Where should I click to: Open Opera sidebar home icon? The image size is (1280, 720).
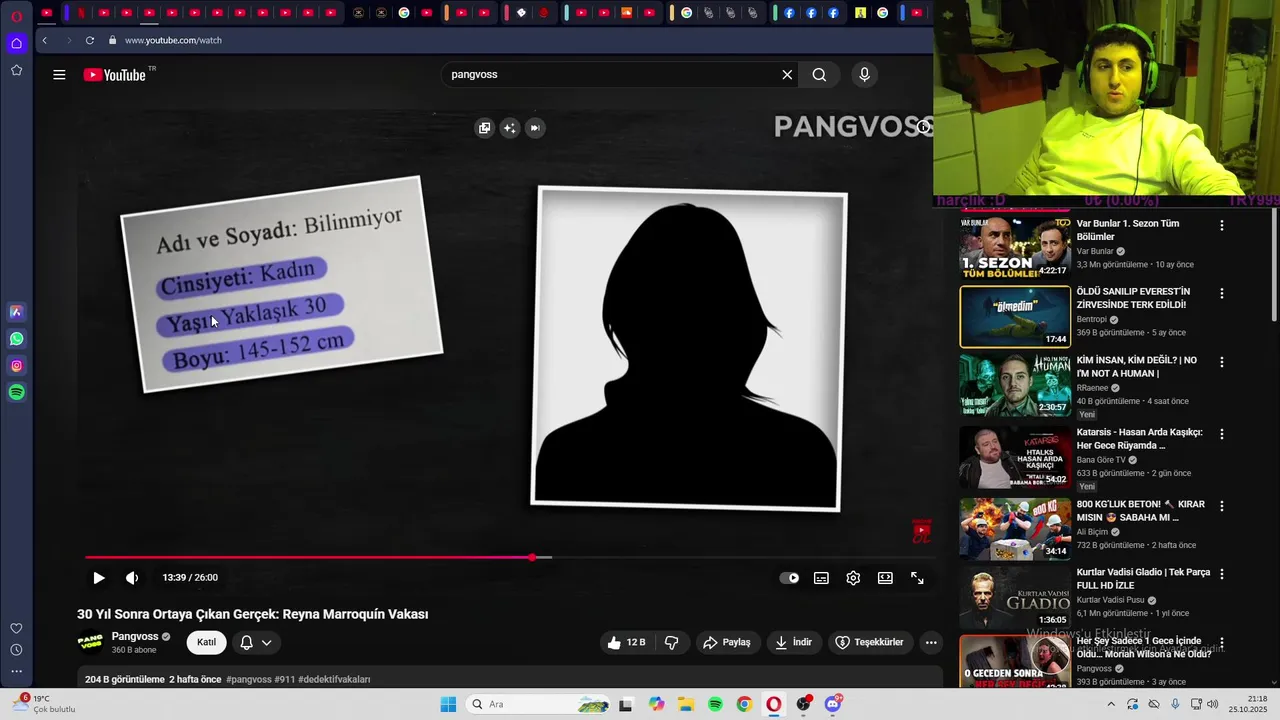click(x=16, y=43)
